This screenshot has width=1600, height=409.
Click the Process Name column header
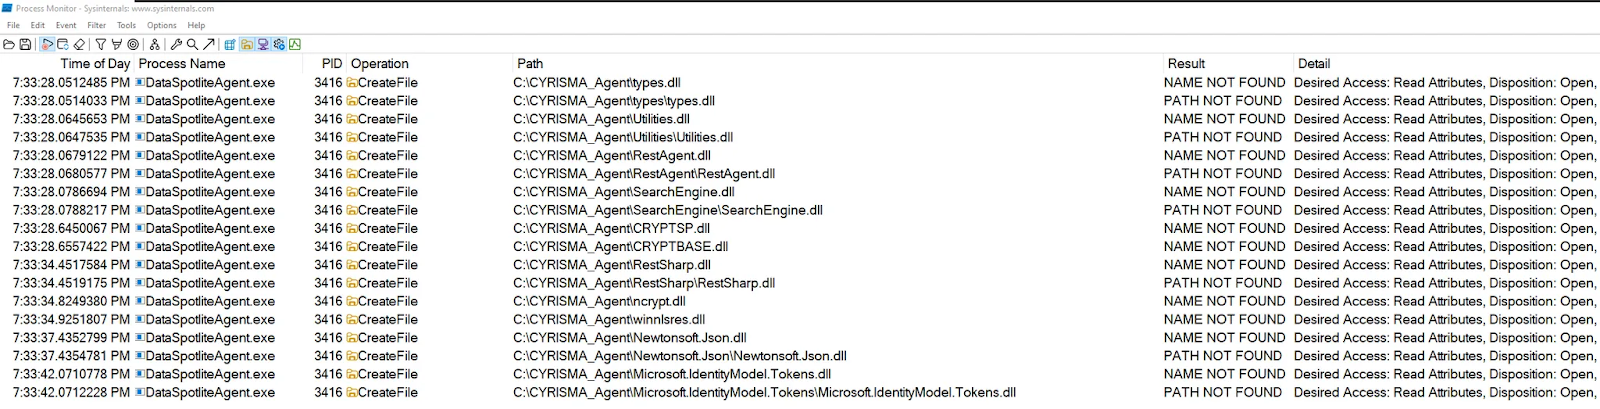181,63
